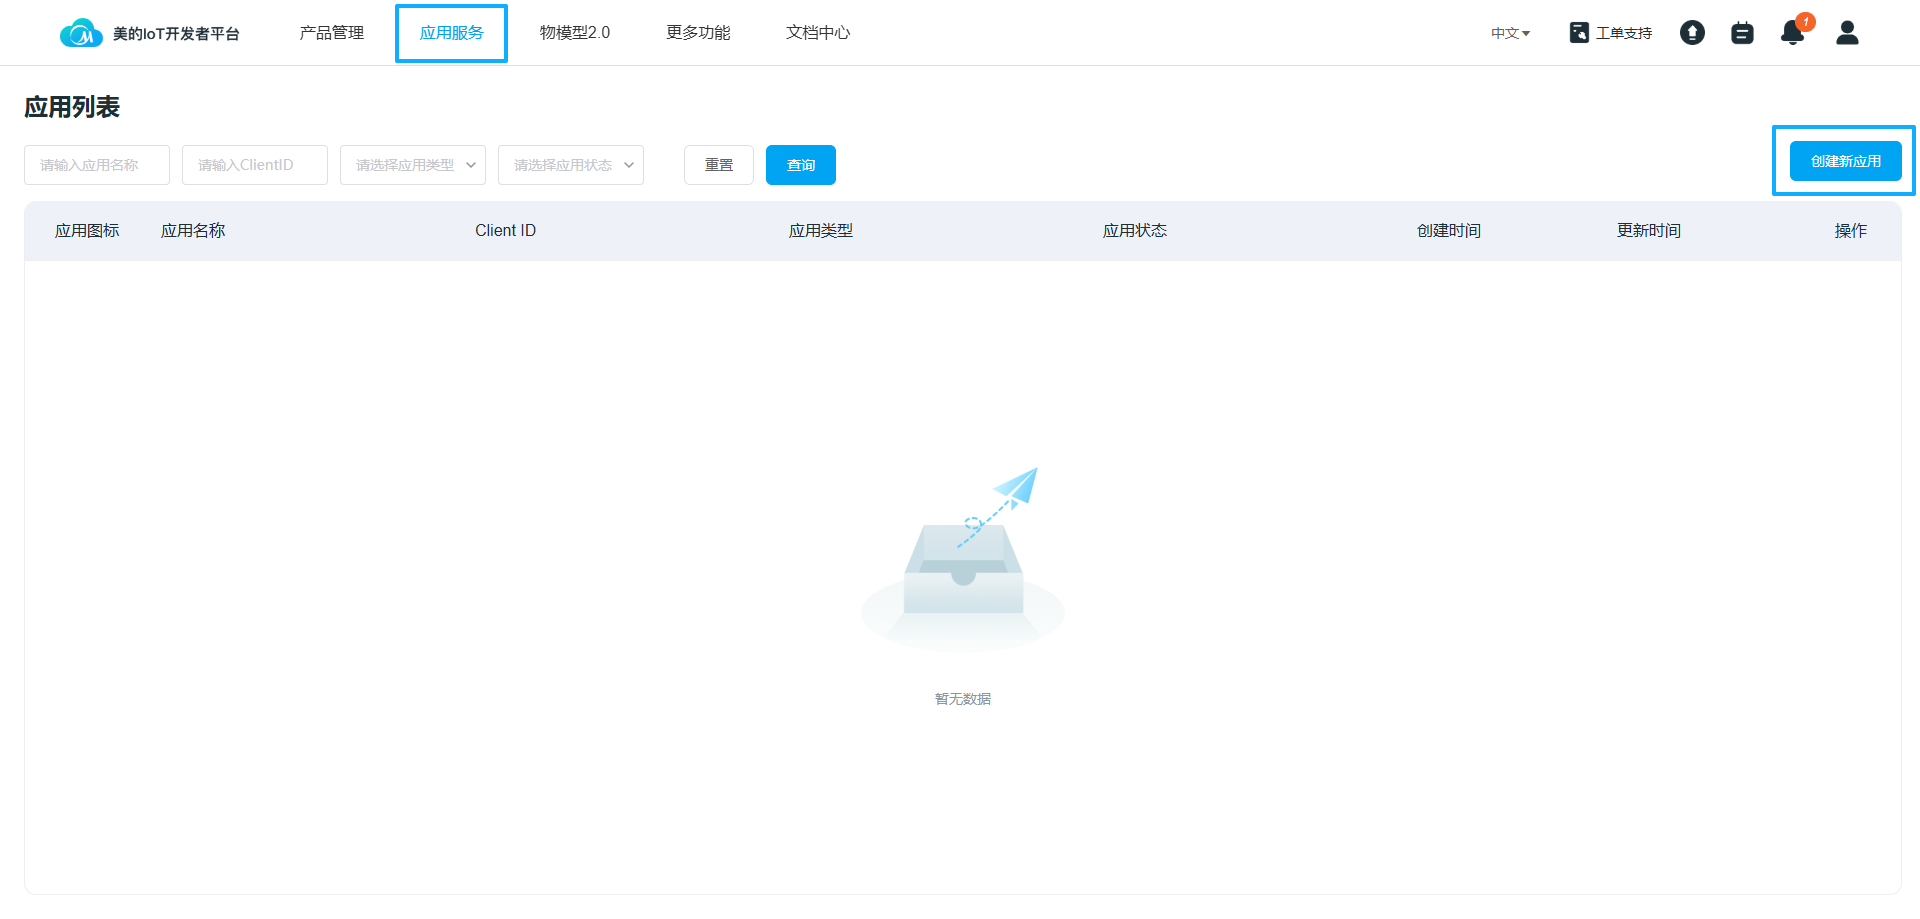1920x919 pixels.
Task: Hit the 重置 reset button
Action: pyautogui.click(x=719, y=165)
